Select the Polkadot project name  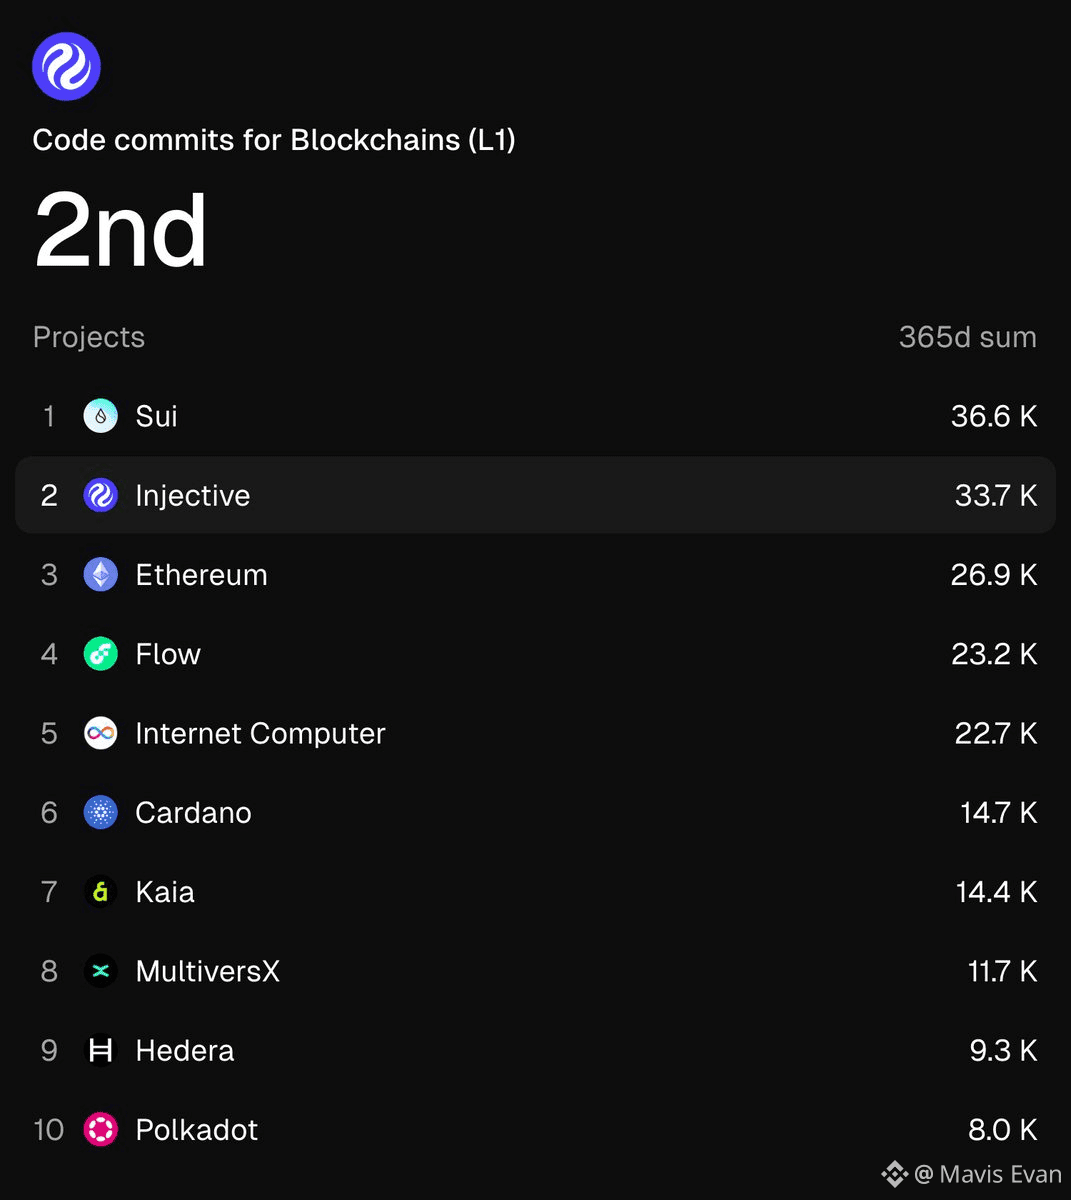[197, 1130]
